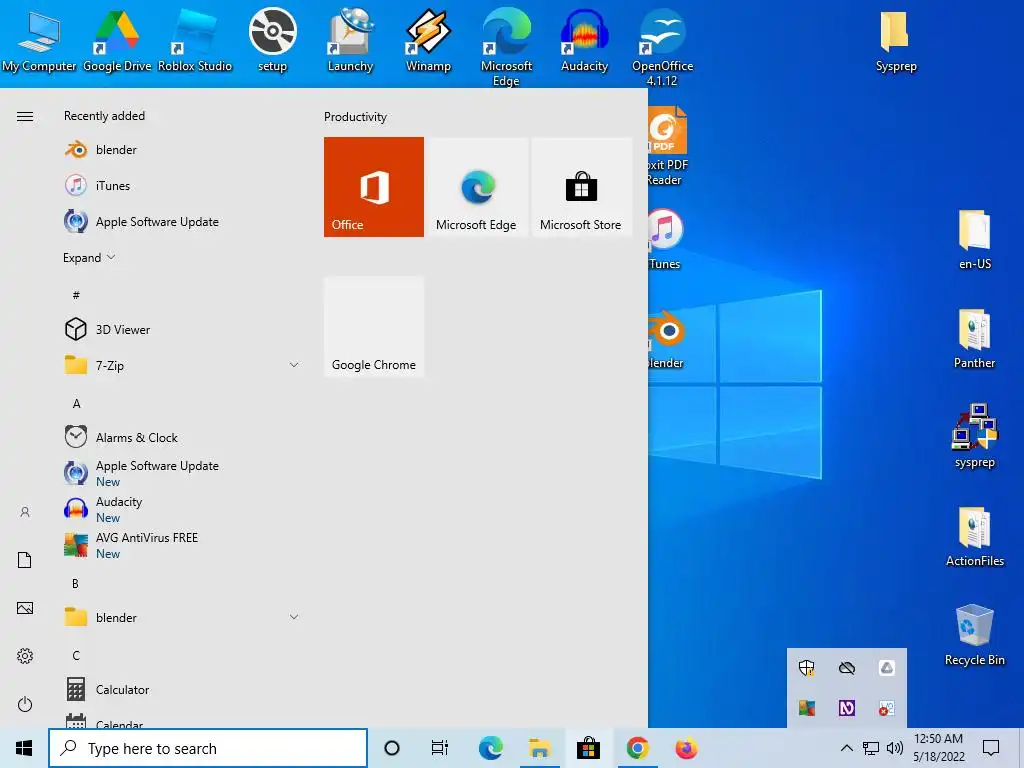Select the Sysprep folder at top right
Image resolution: width=1024 pixels, height=768 pixels.
896,40
